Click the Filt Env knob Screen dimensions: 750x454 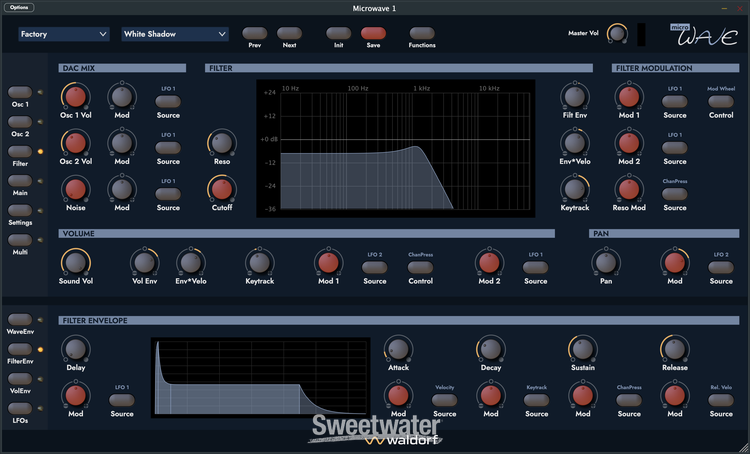point(575,97)
